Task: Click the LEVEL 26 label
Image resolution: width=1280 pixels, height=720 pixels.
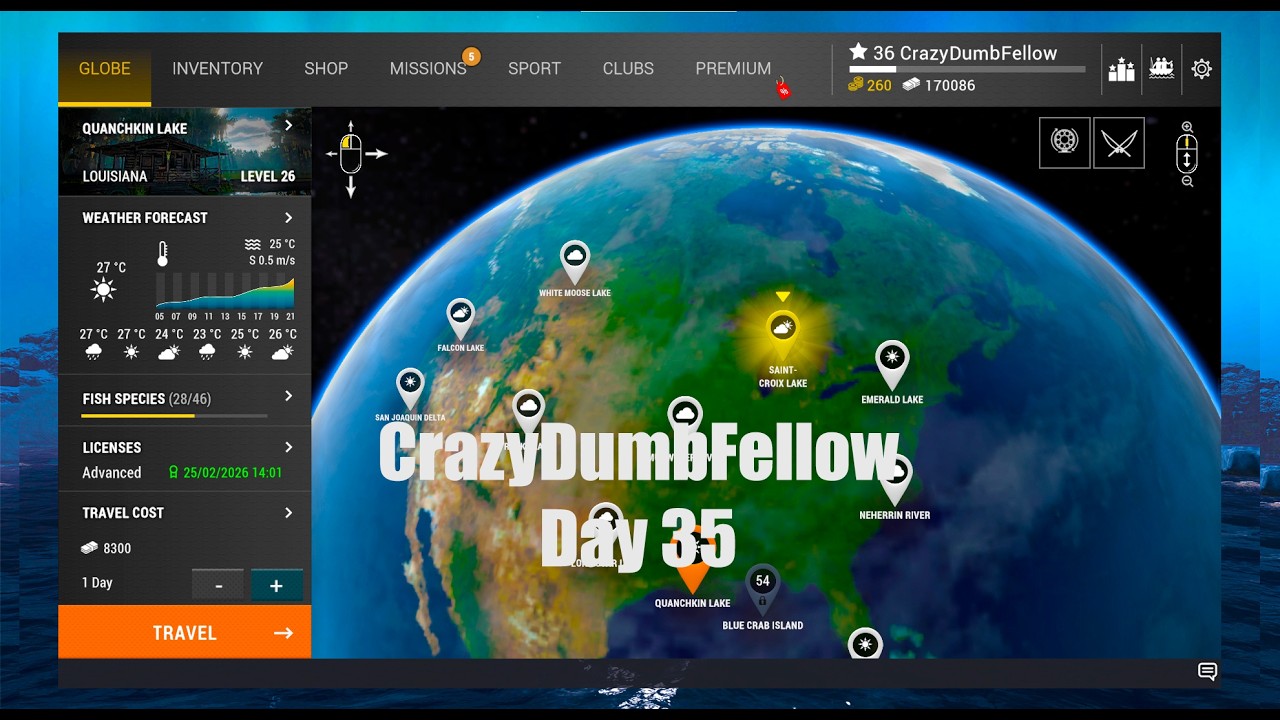Action: (268, 176)
